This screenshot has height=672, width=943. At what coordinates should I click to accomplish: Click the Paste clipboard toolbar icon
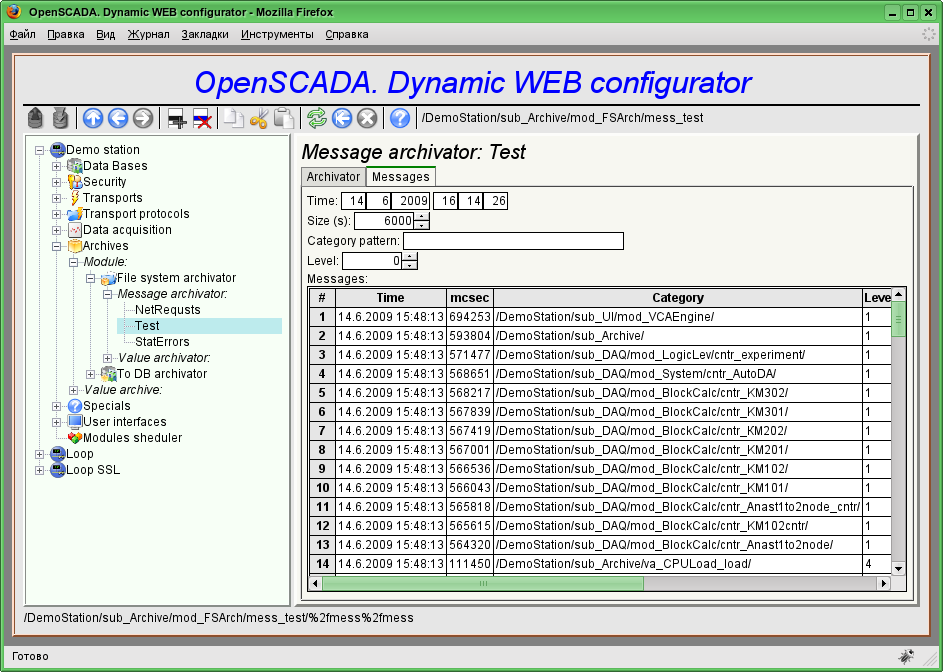[x=284, y=118]
